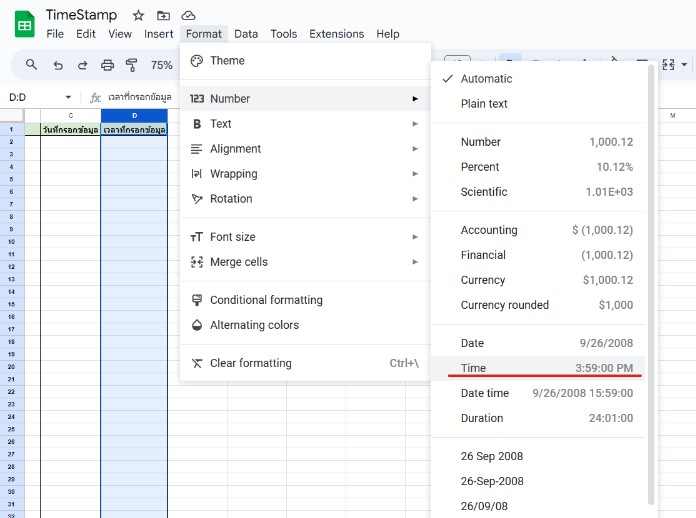Apply Duration format

coord(538,418)
